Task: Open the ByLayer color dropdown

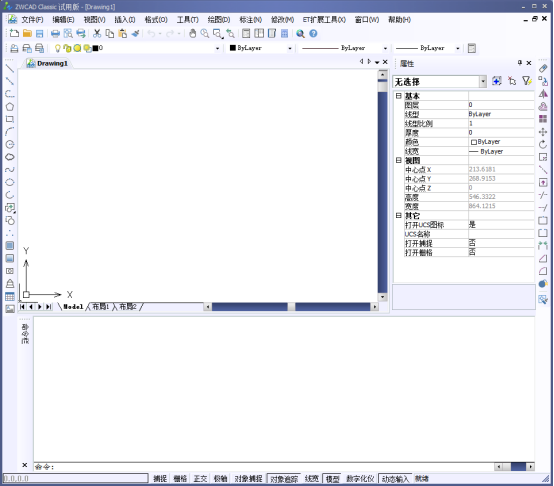Action: [261, 48]
